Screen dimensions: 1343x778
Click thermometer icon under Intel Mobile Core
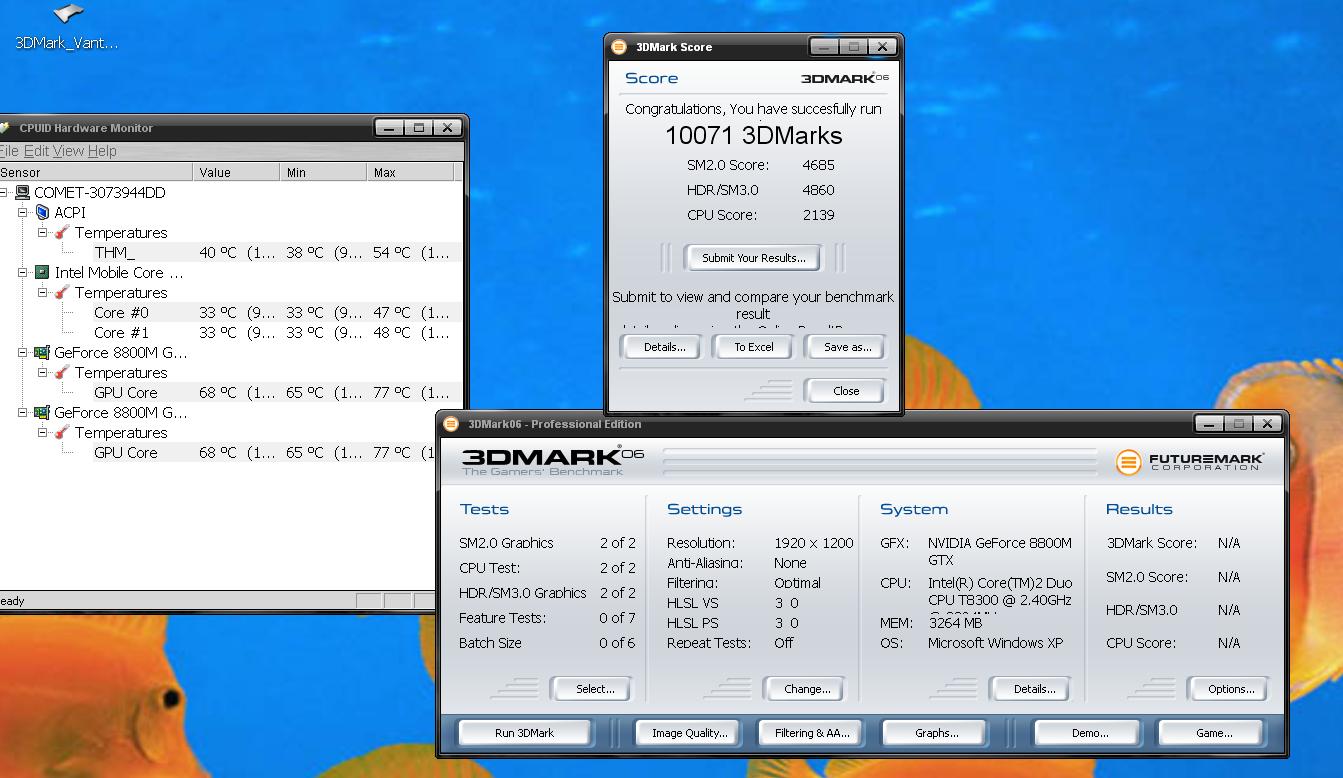[62, 292]
